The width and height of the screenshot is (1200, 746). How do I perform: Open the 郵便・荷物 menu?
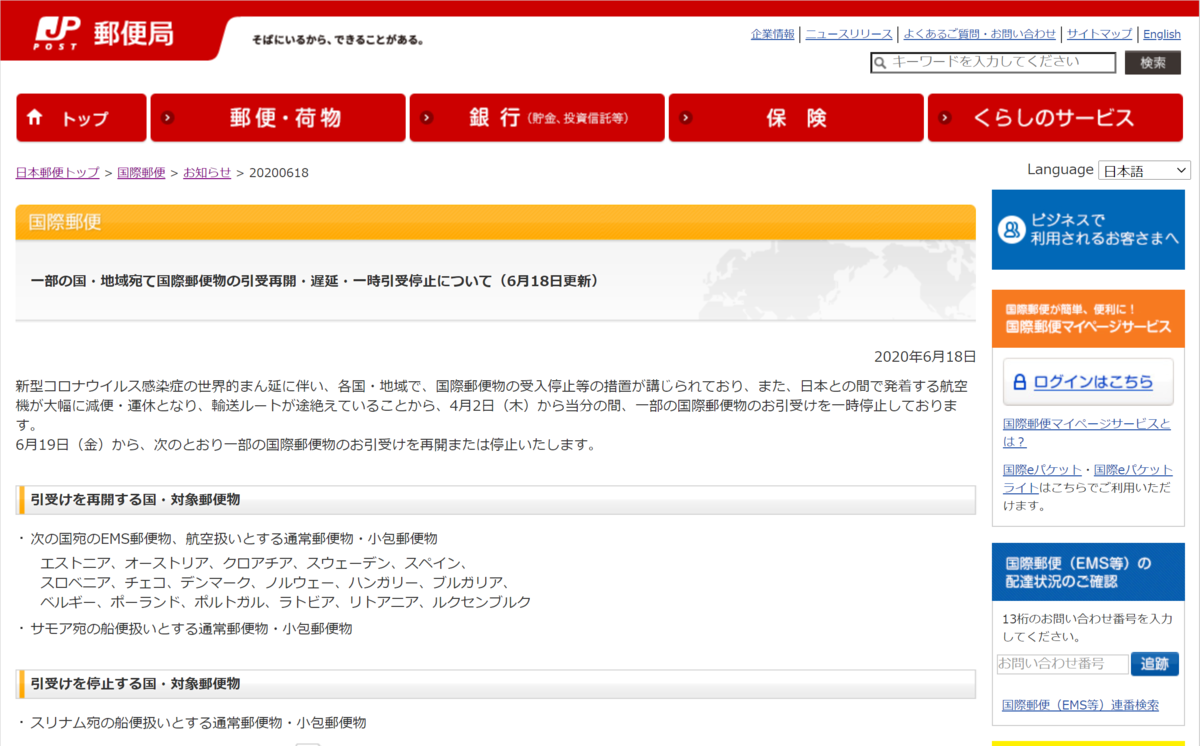[278, 118]
